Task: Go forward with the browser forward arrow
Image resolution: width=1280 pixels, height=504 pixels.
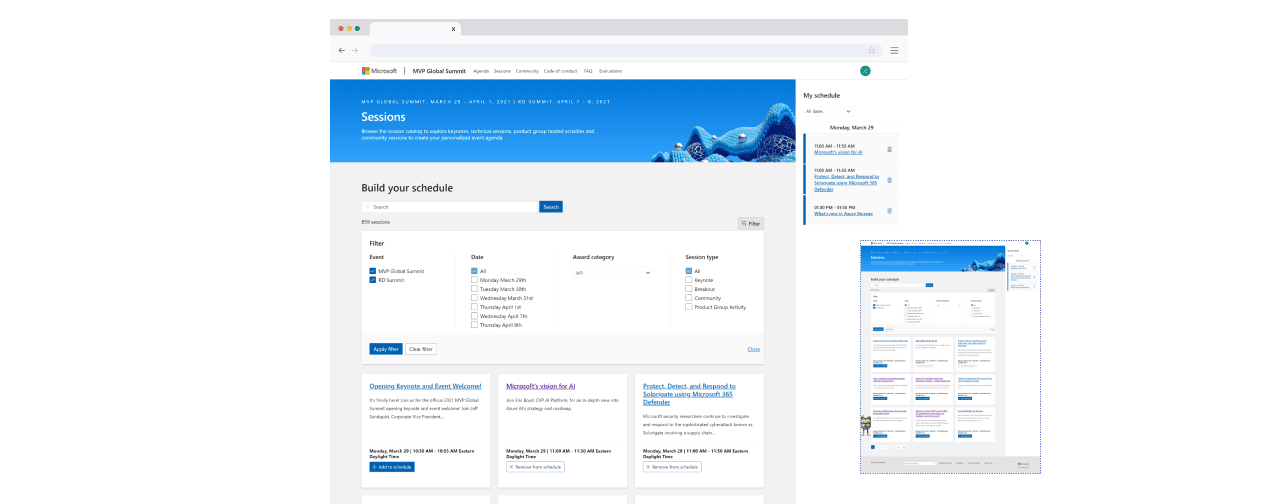Action: 354,50
